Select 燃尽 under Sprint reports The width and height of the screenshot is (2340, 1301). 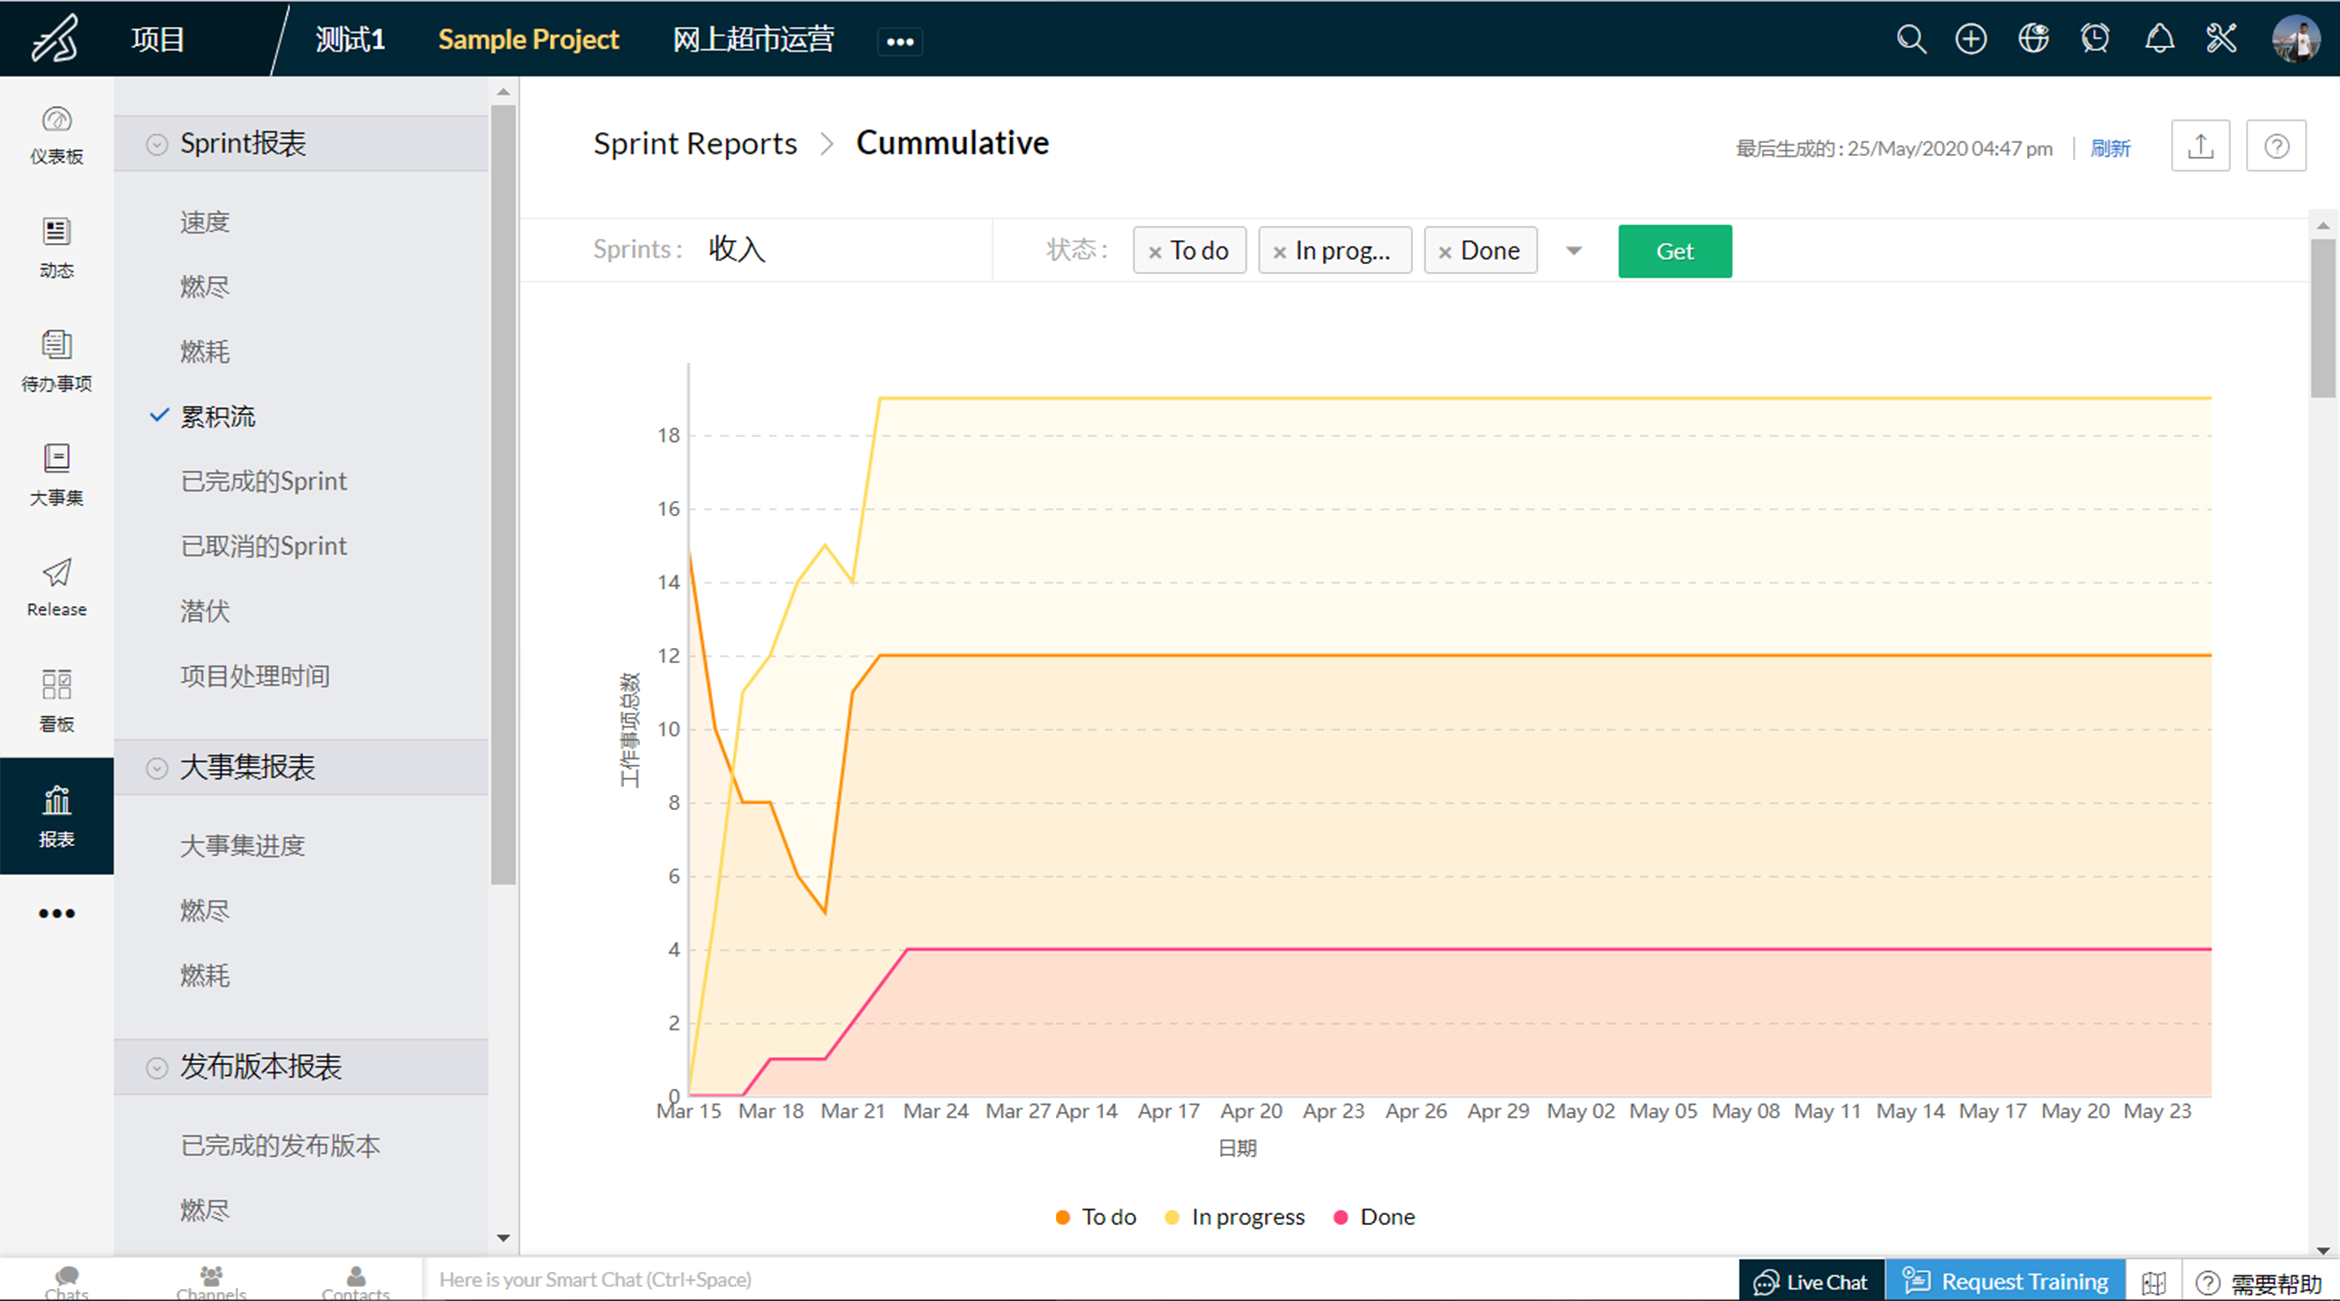tap(205, 287)
